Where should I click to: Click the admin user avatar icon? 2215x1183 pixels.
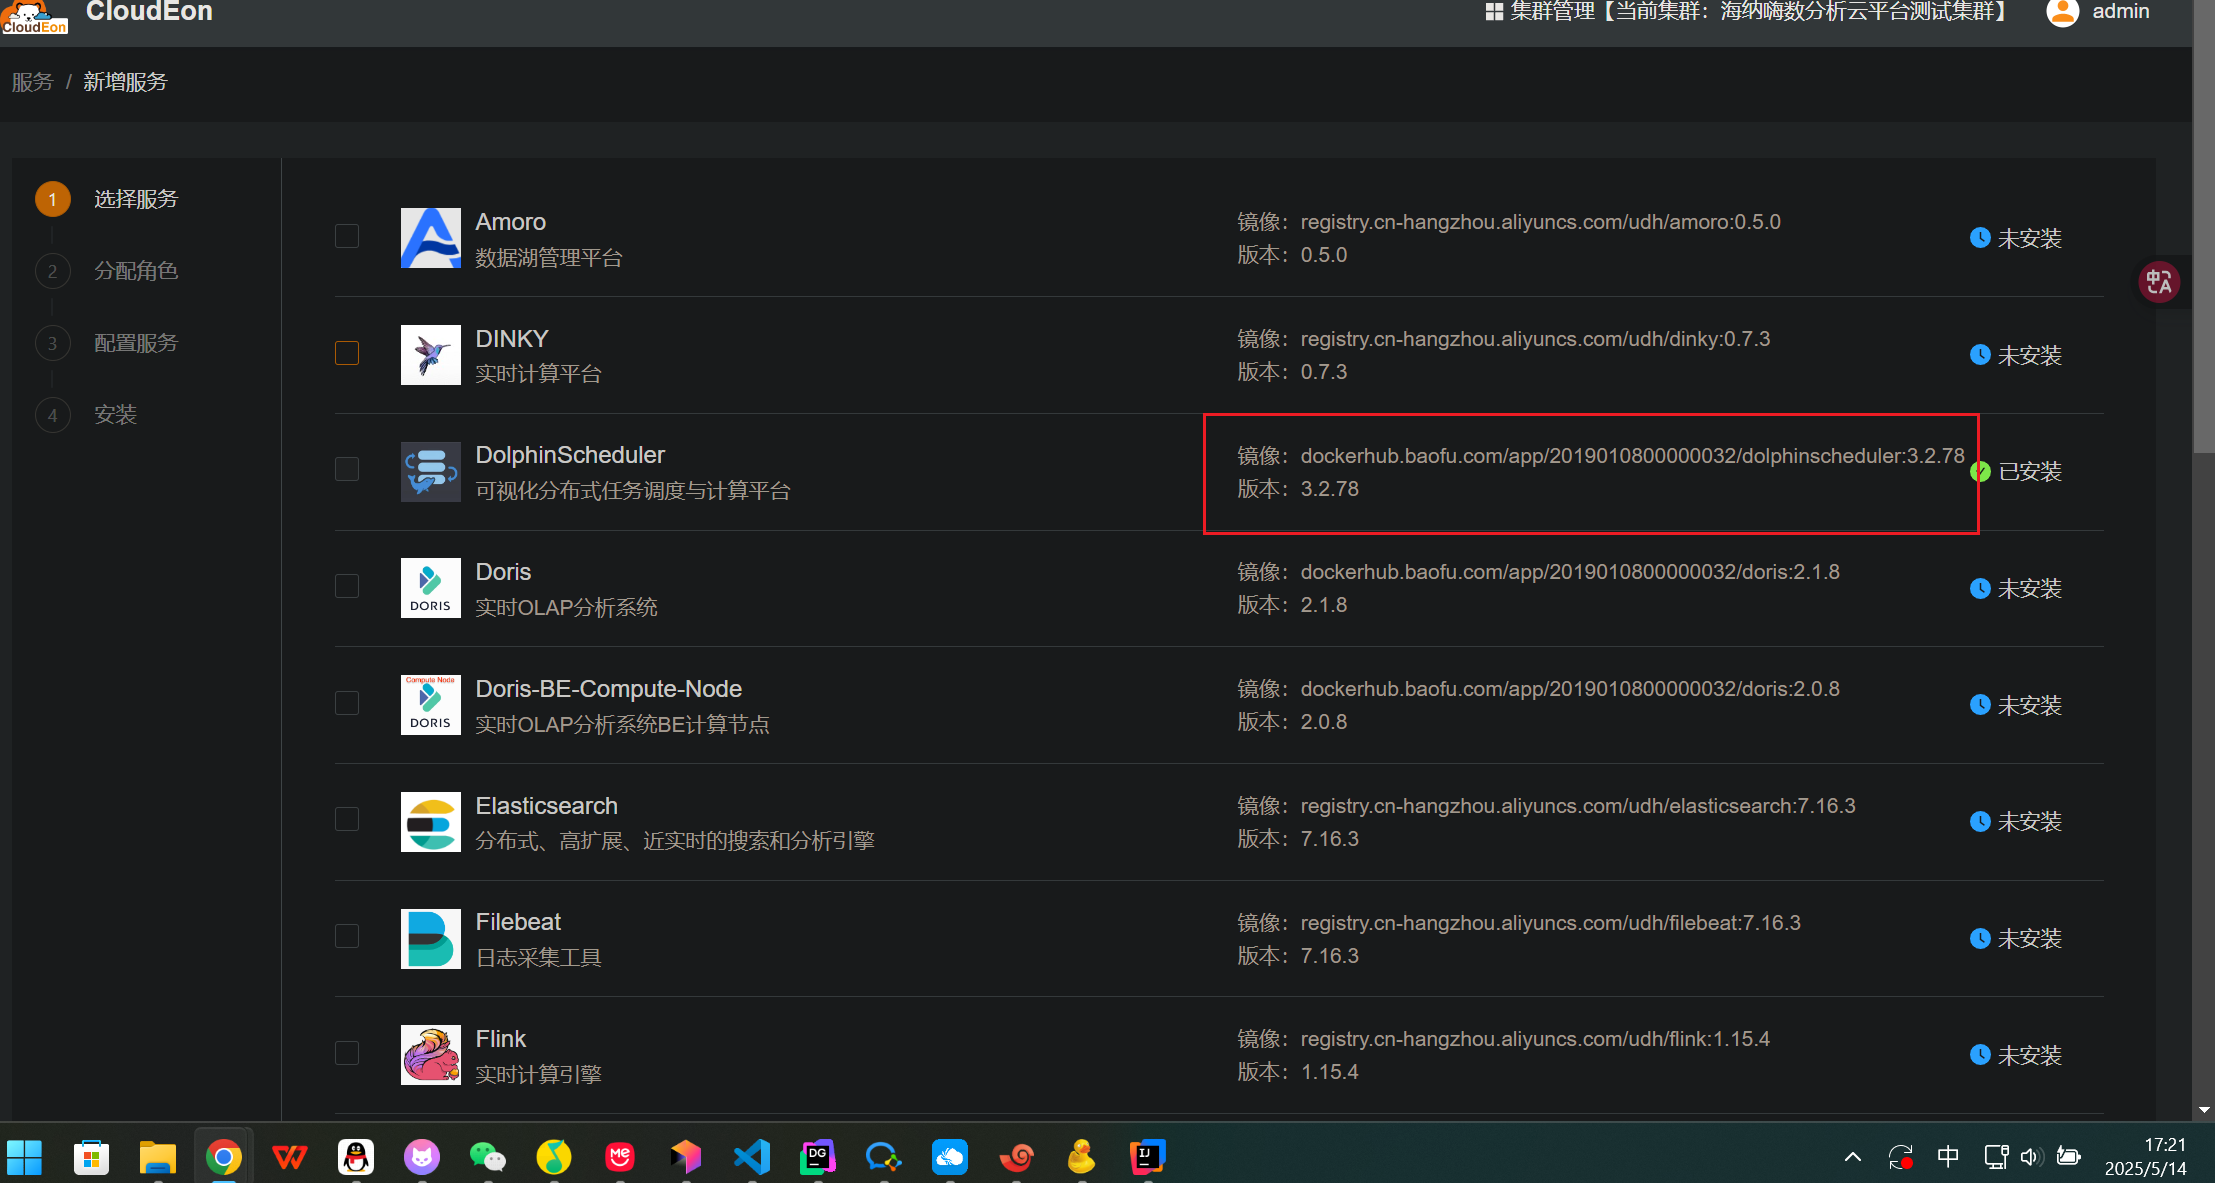click(2062, 12)
